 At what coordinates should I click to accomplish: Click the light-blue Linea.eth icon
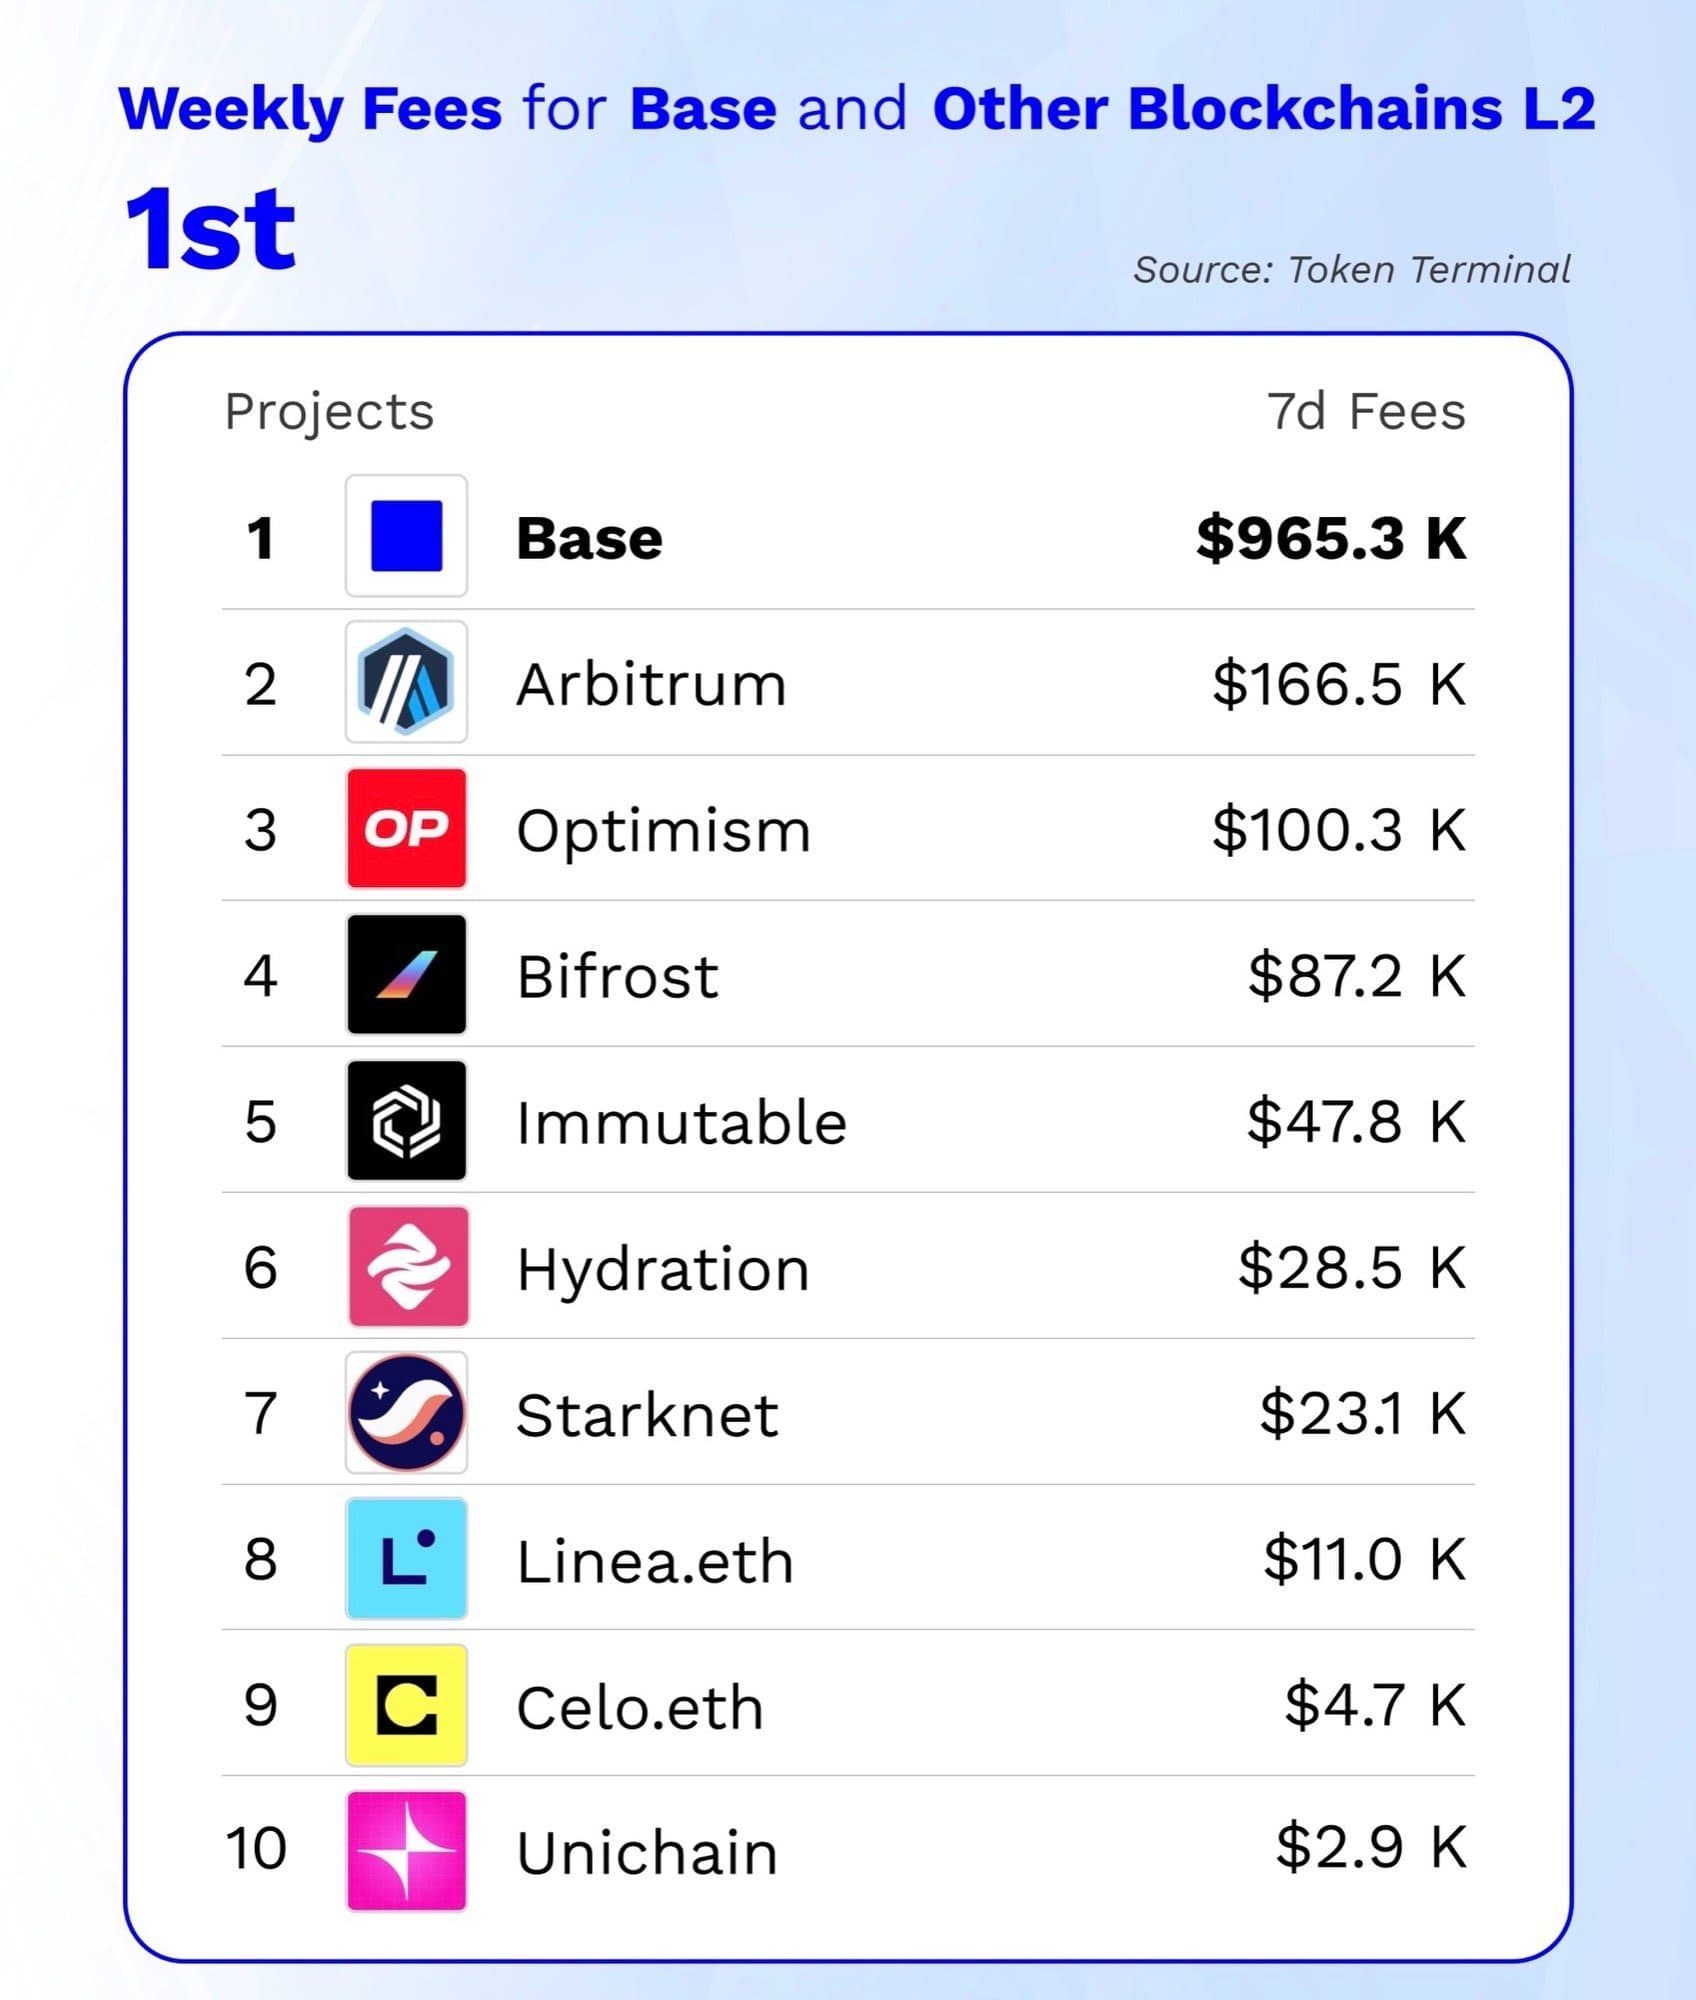pos(406,1558)
